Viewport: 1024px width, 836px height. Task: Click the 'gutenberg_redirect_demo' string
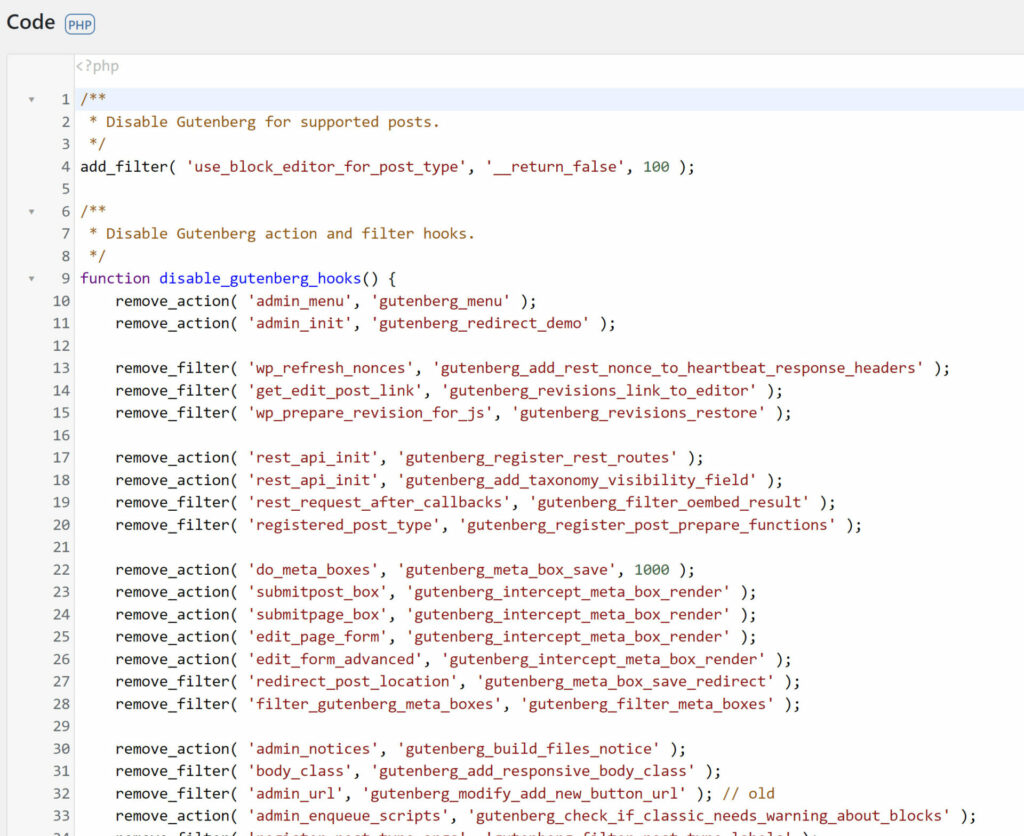pyautogui.click(x=481, y=323)
